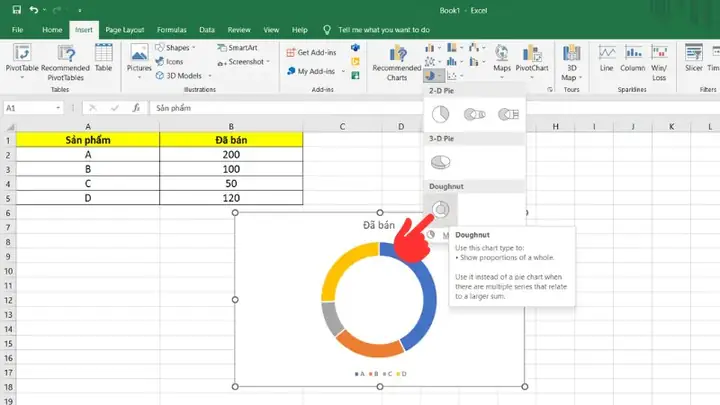The image size is (720, 405).
Task: Click the Slicer filter button
Action: pos(693,58)
